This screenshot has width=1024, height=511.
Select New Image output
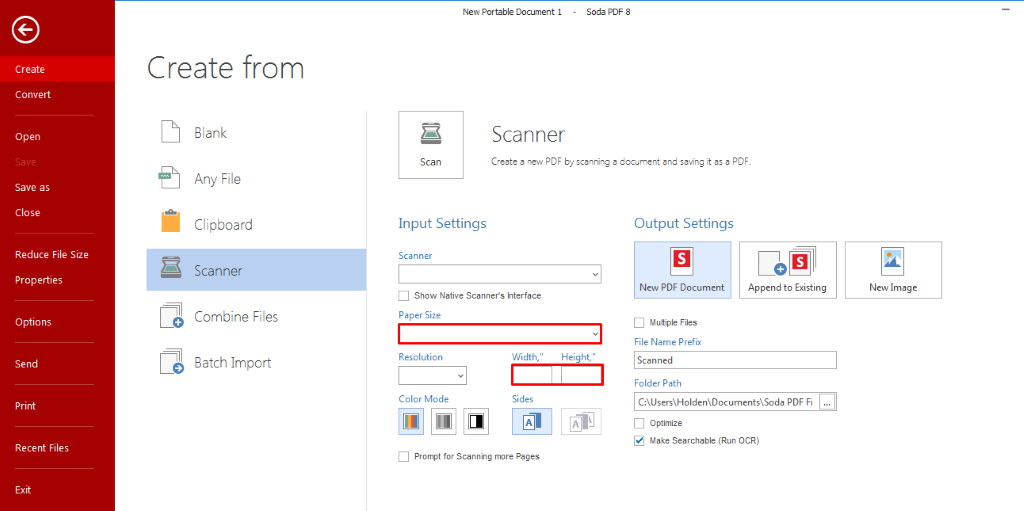(893, 270)
